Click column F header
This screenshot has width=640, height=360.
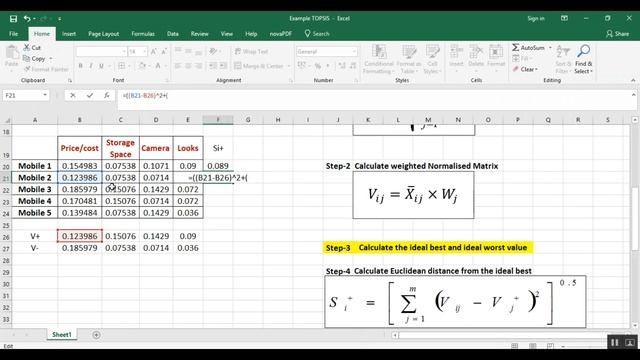218,120
